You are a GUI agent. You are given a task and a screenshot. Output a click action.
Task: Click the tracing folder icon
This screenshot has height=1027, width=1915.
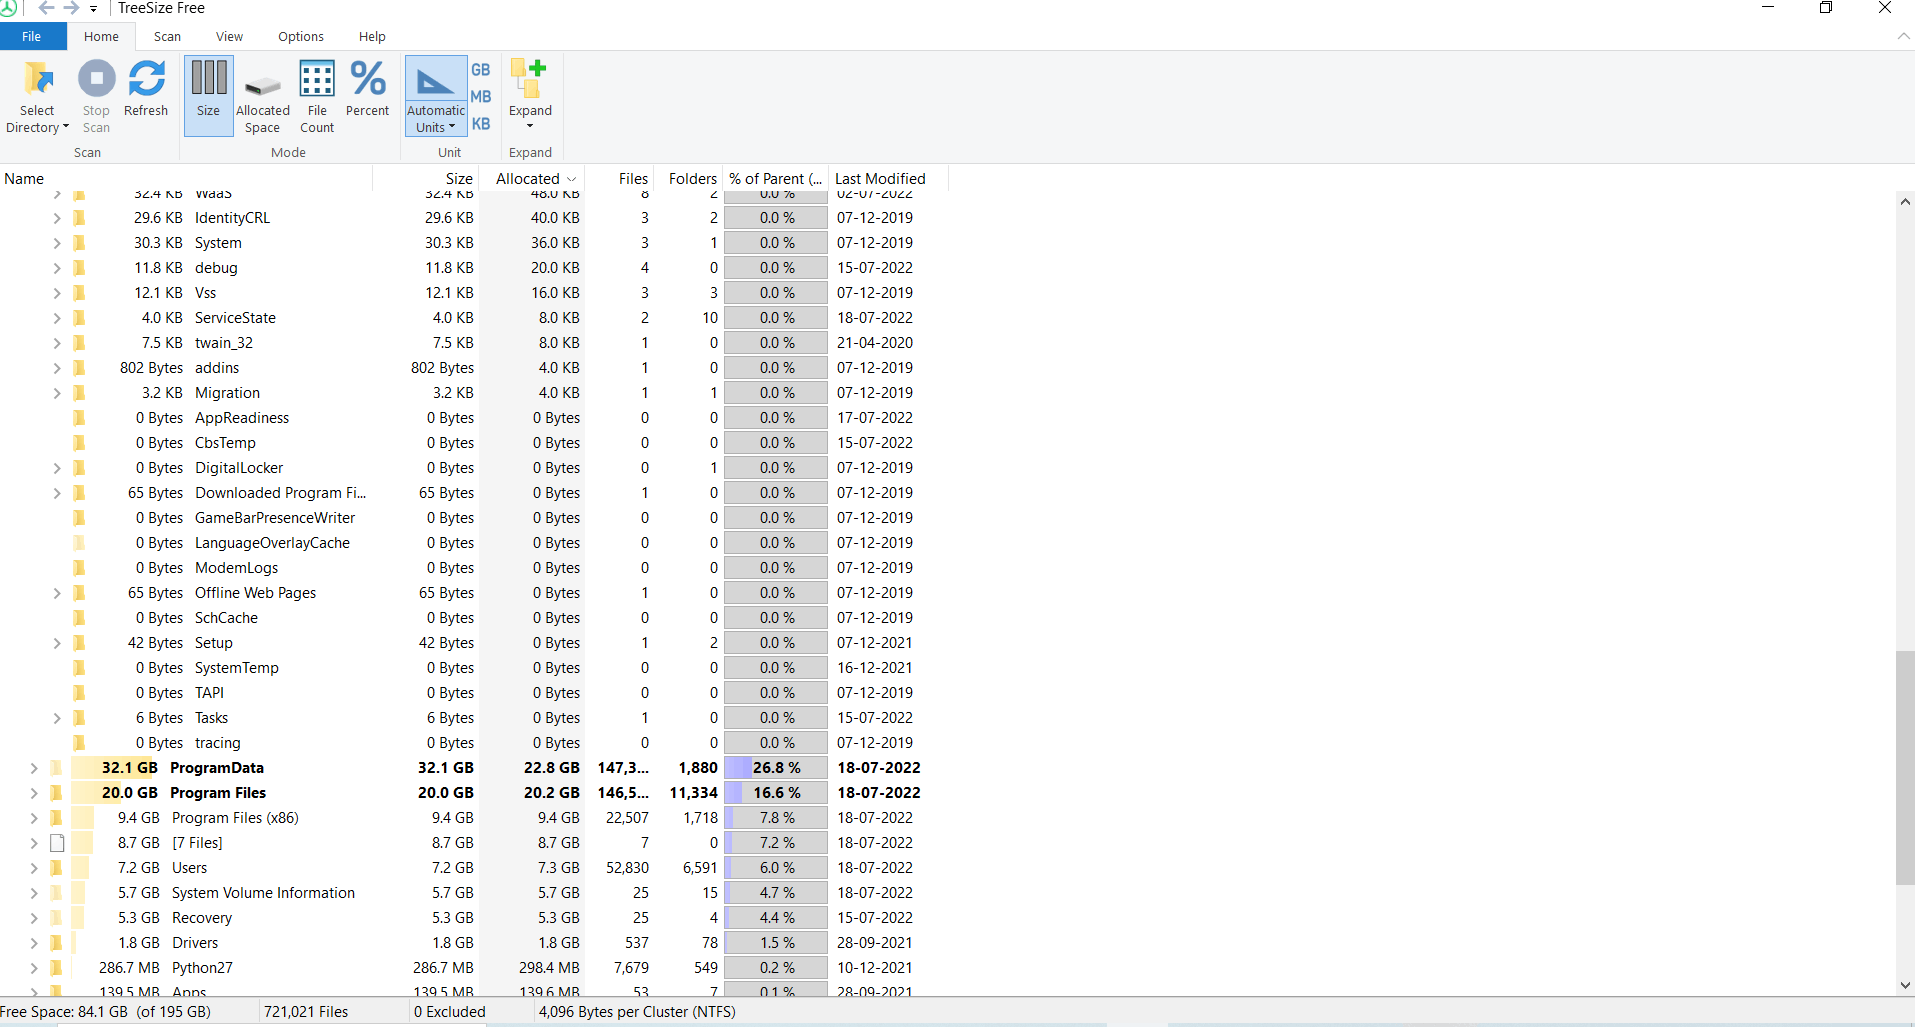(x=80, y=743)
